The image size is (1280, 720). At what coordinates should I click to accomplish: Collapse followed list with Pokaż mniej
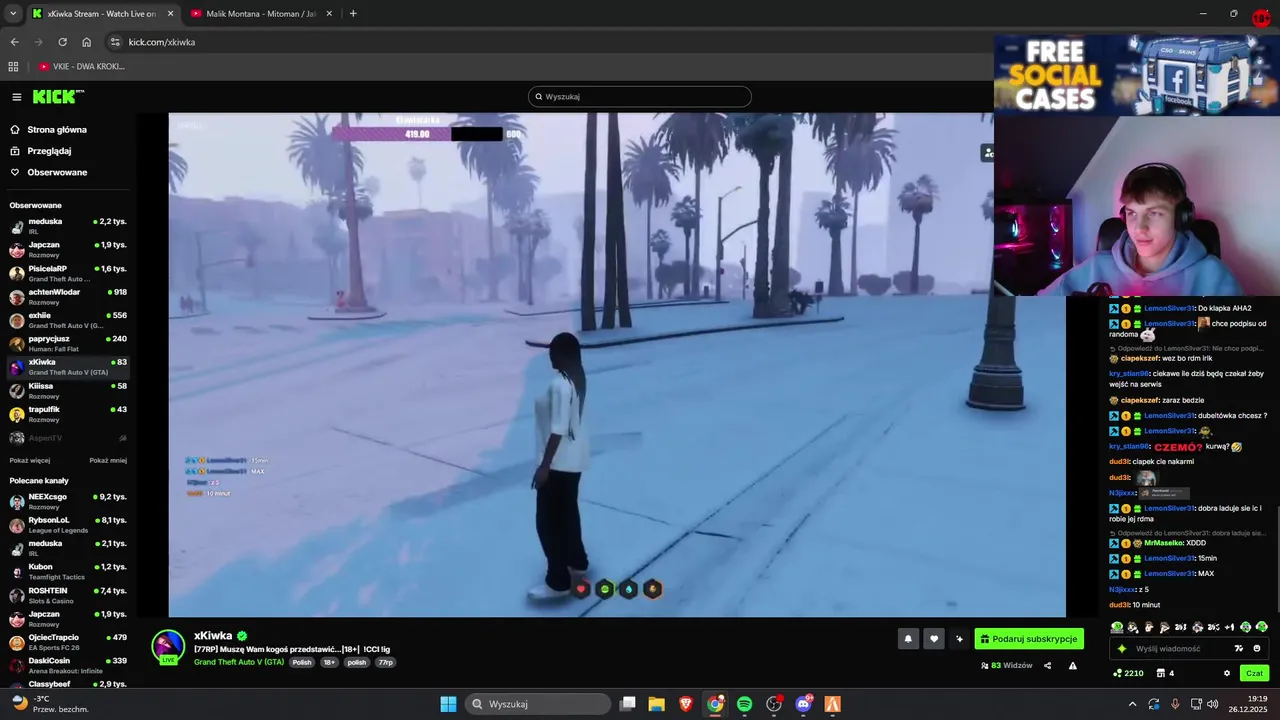click(x=108, y=461)
